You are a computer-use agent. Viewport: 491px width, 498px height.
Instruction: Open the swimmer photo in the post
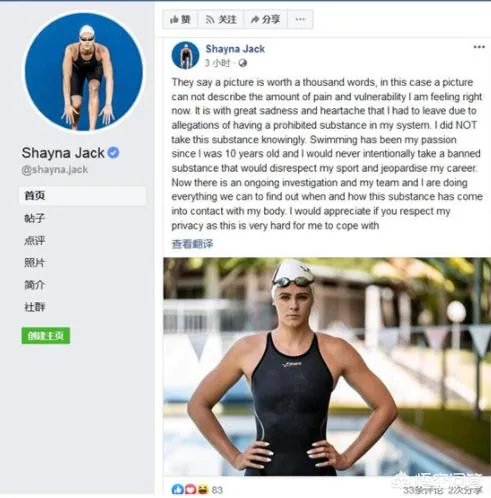[327, 367]
